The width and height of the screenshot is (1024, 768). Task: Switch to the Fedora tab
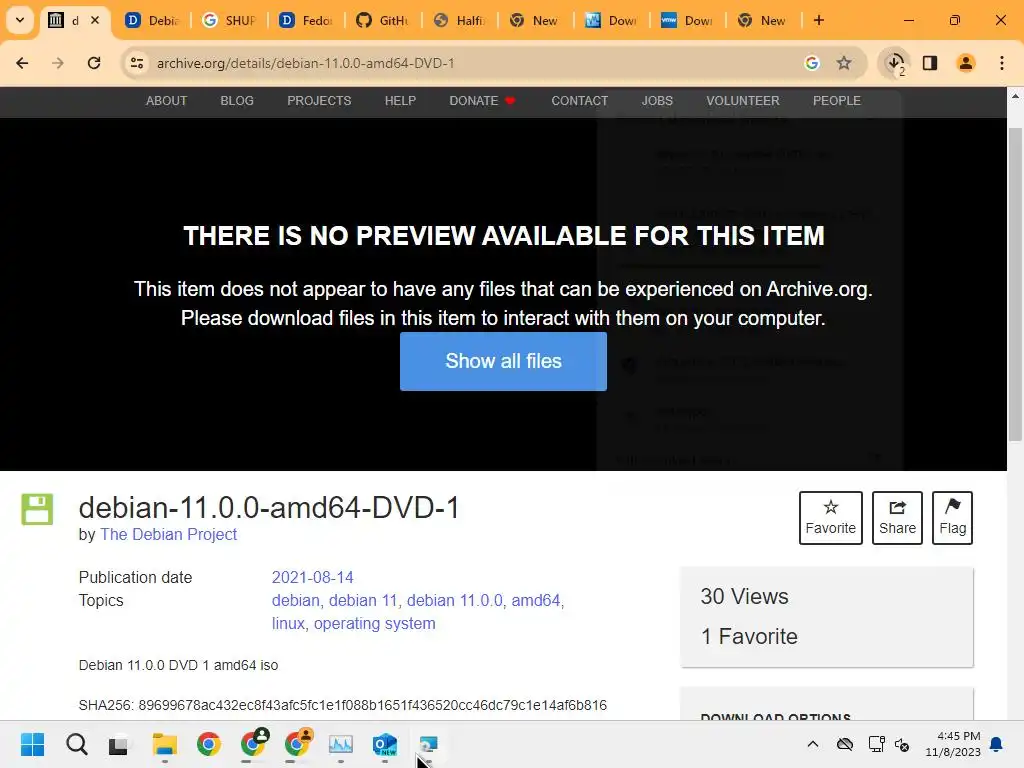click(306, 20)
